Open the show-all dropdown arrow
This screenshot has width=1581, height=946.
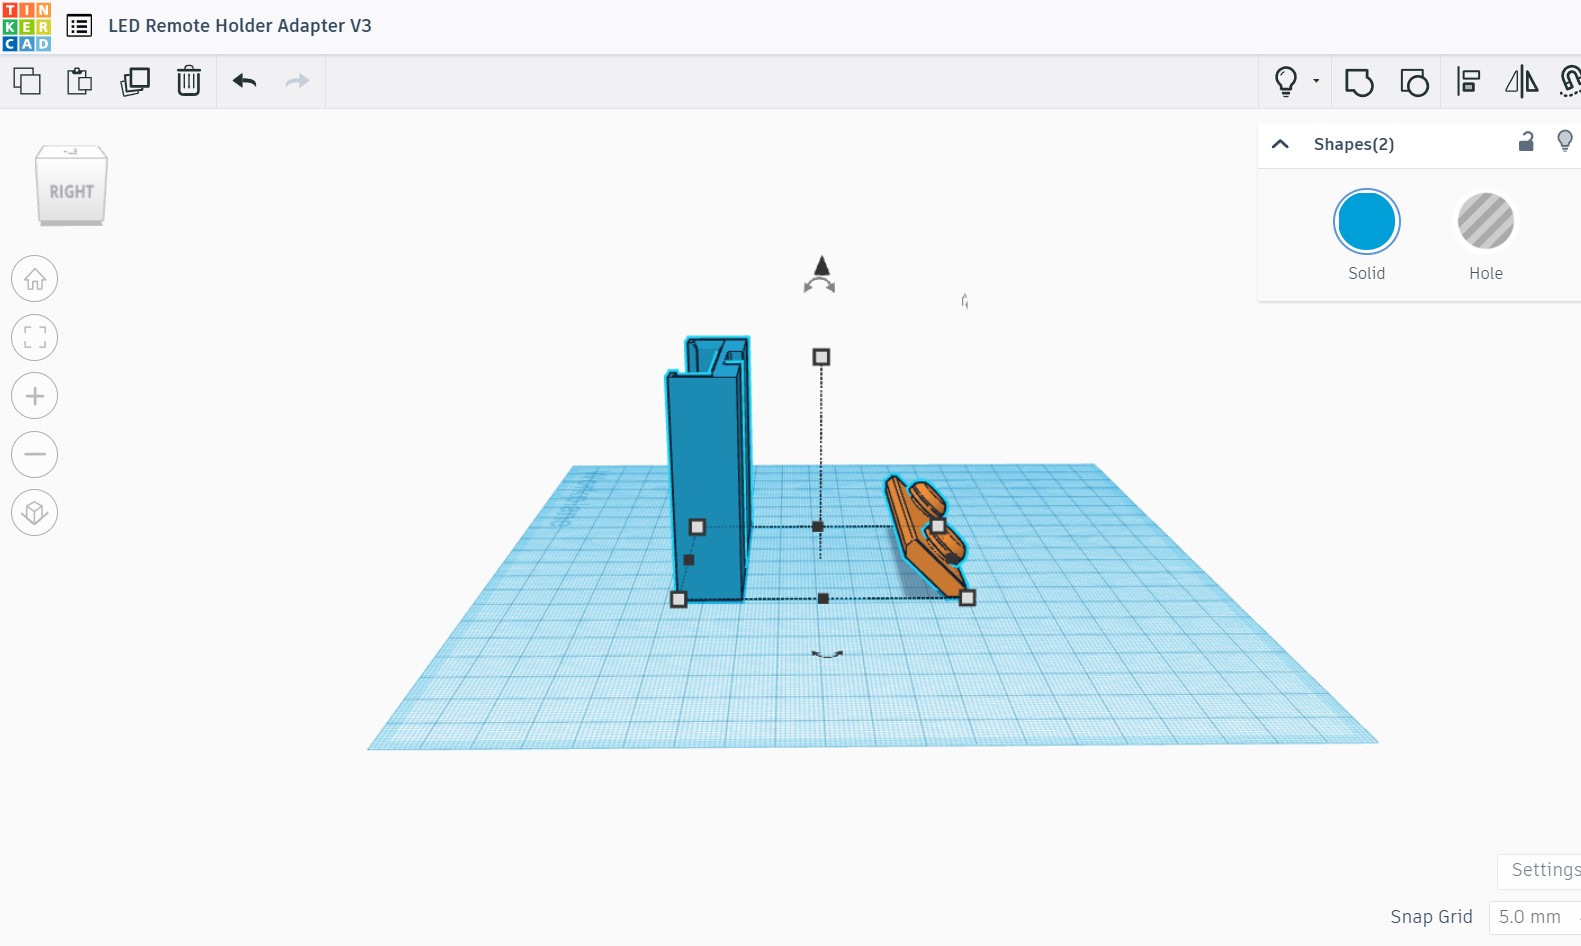tap(1316, 81)
